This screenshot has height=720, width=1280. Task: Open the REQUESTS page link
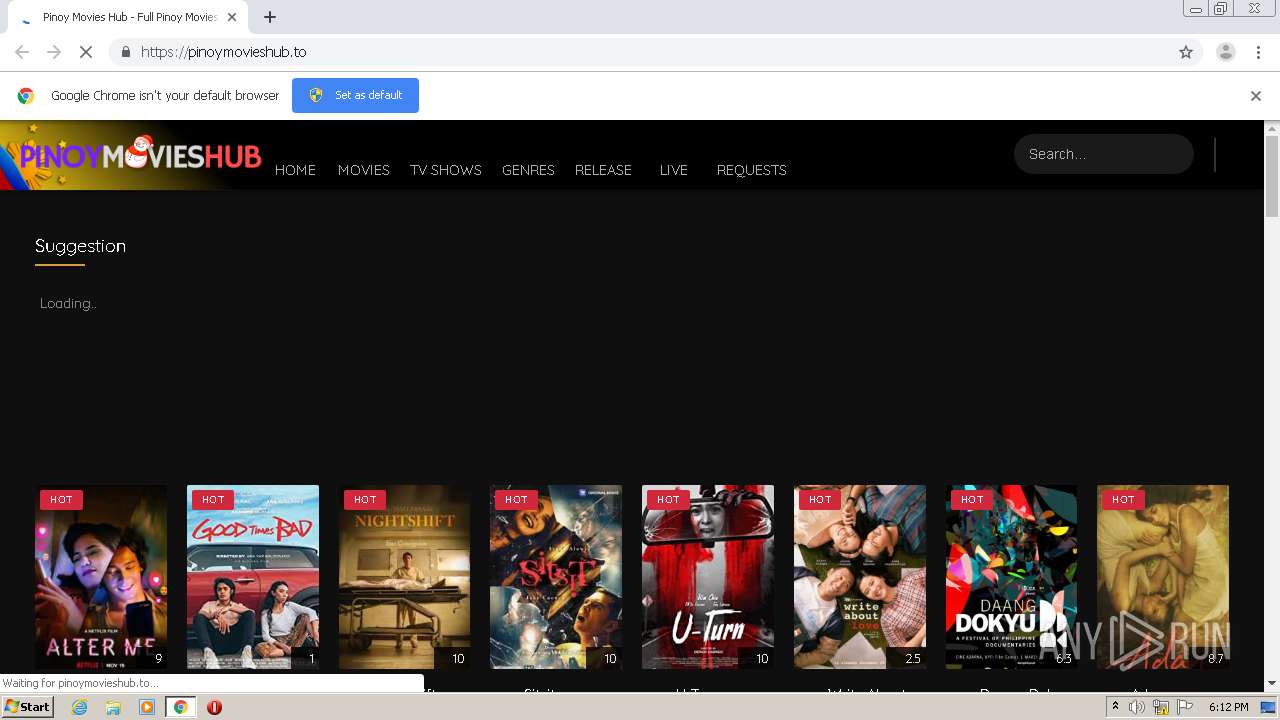click(x=751, y=170)
